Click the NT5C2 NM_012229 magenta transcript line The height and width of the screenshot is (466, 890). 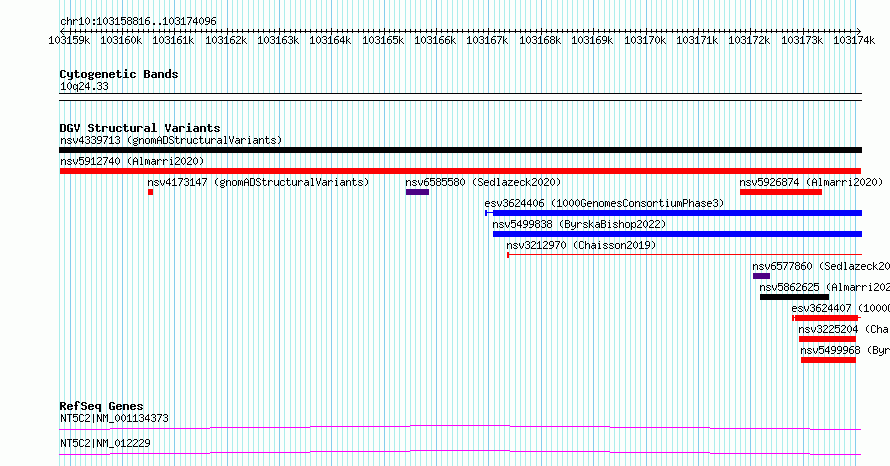click(460, 452)
